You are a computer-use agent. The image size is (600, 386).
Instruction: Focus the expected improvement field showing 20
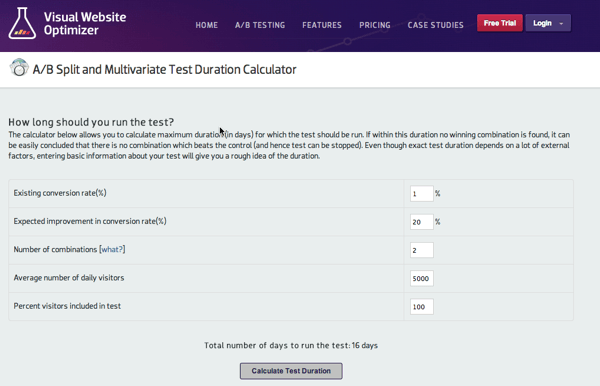click(x=422, y=222)
